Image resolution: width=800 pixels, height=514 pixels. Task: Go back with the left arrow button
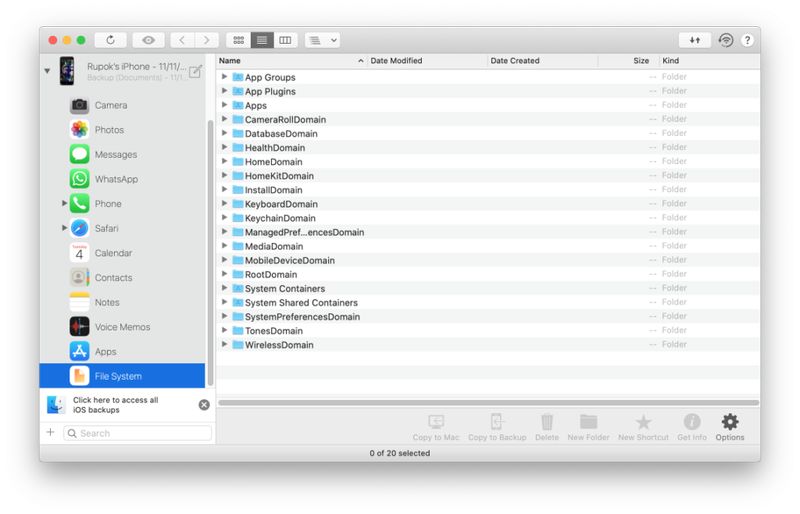pos(182,40)
